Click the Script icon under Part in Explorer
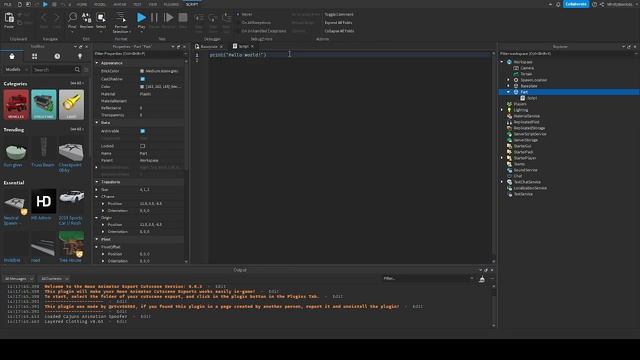Viewport: 640px width, 360px height. (x=522, y=98)
